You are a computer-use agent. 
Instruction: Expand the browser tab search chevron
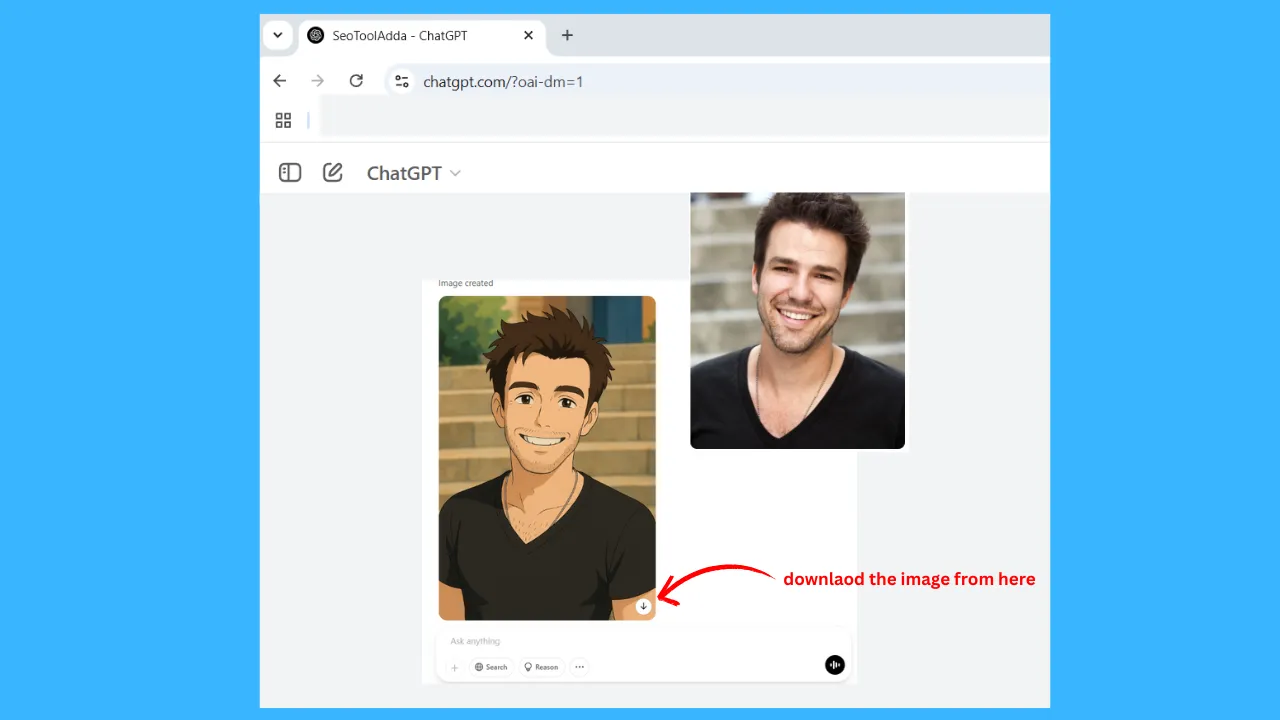point(278,35)
